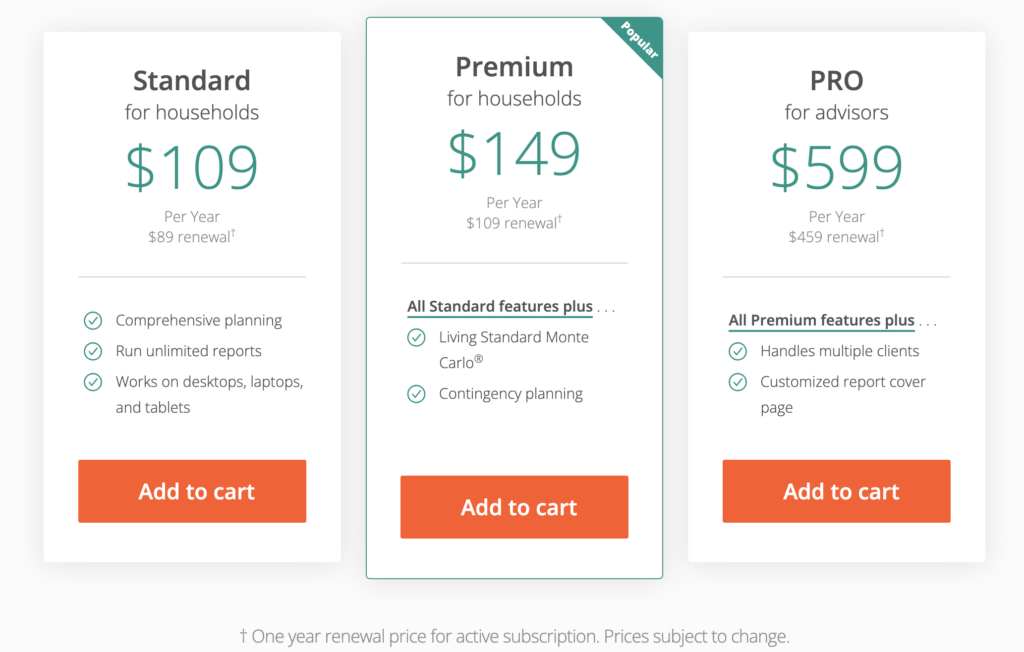Image resolution: width=1024 pixels, height=652 pixels.
Task: Click the $109 Standard price
Action: (x=192, y=167)
